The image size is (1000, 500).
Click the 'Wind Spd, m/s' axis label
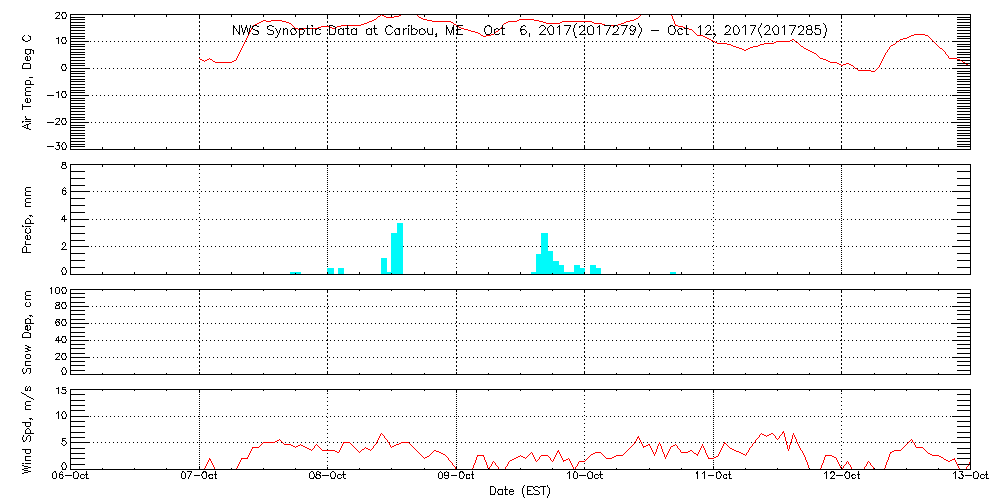tap(28, 429)
